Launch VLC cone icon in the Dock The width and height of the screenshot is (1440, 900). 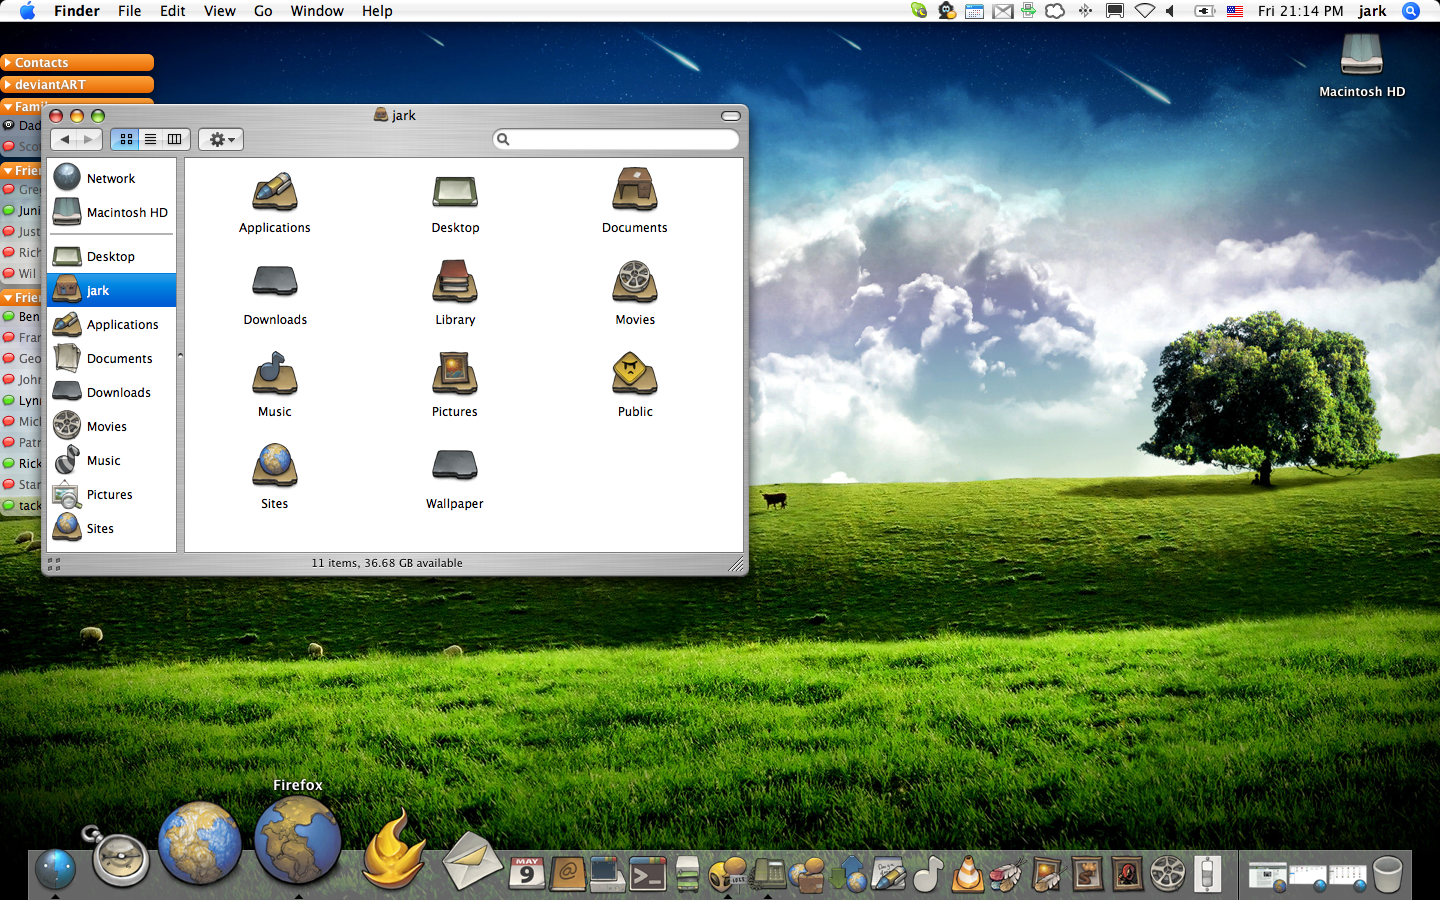(x=967, y=874)
